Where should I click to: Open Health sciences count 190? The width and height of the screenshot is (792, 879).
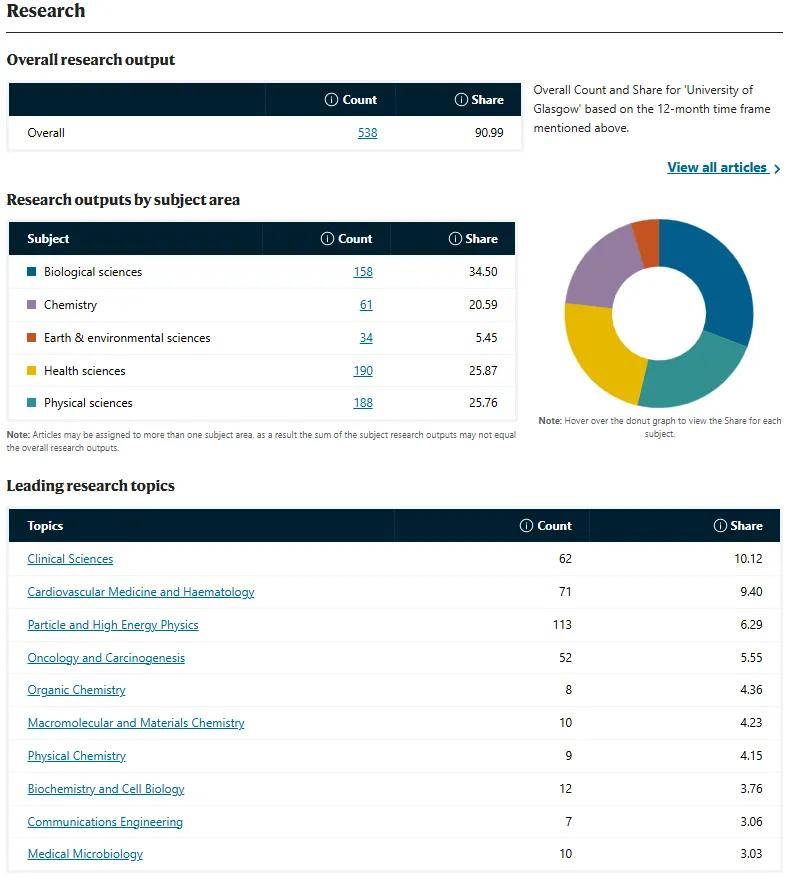click(362, 371)
